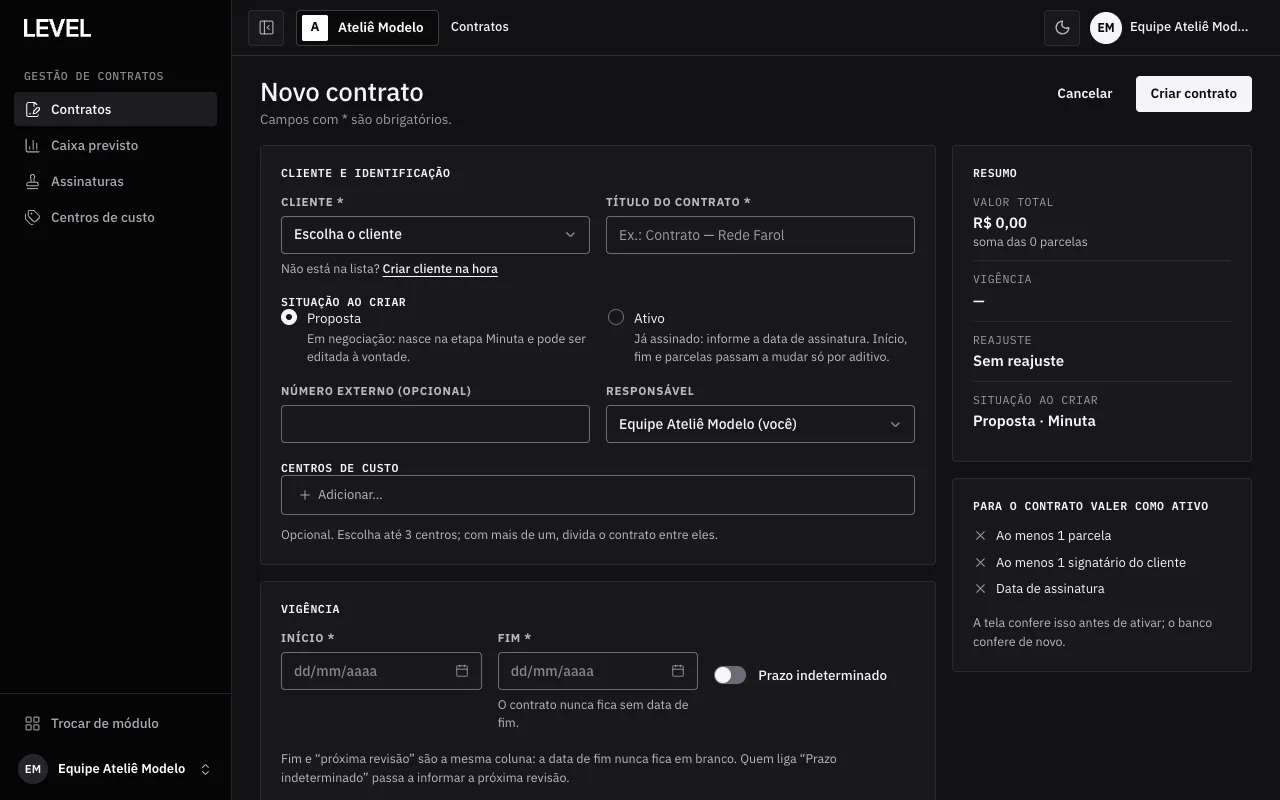Click the 'Data de assinatura' requirement

(1050, 589)
